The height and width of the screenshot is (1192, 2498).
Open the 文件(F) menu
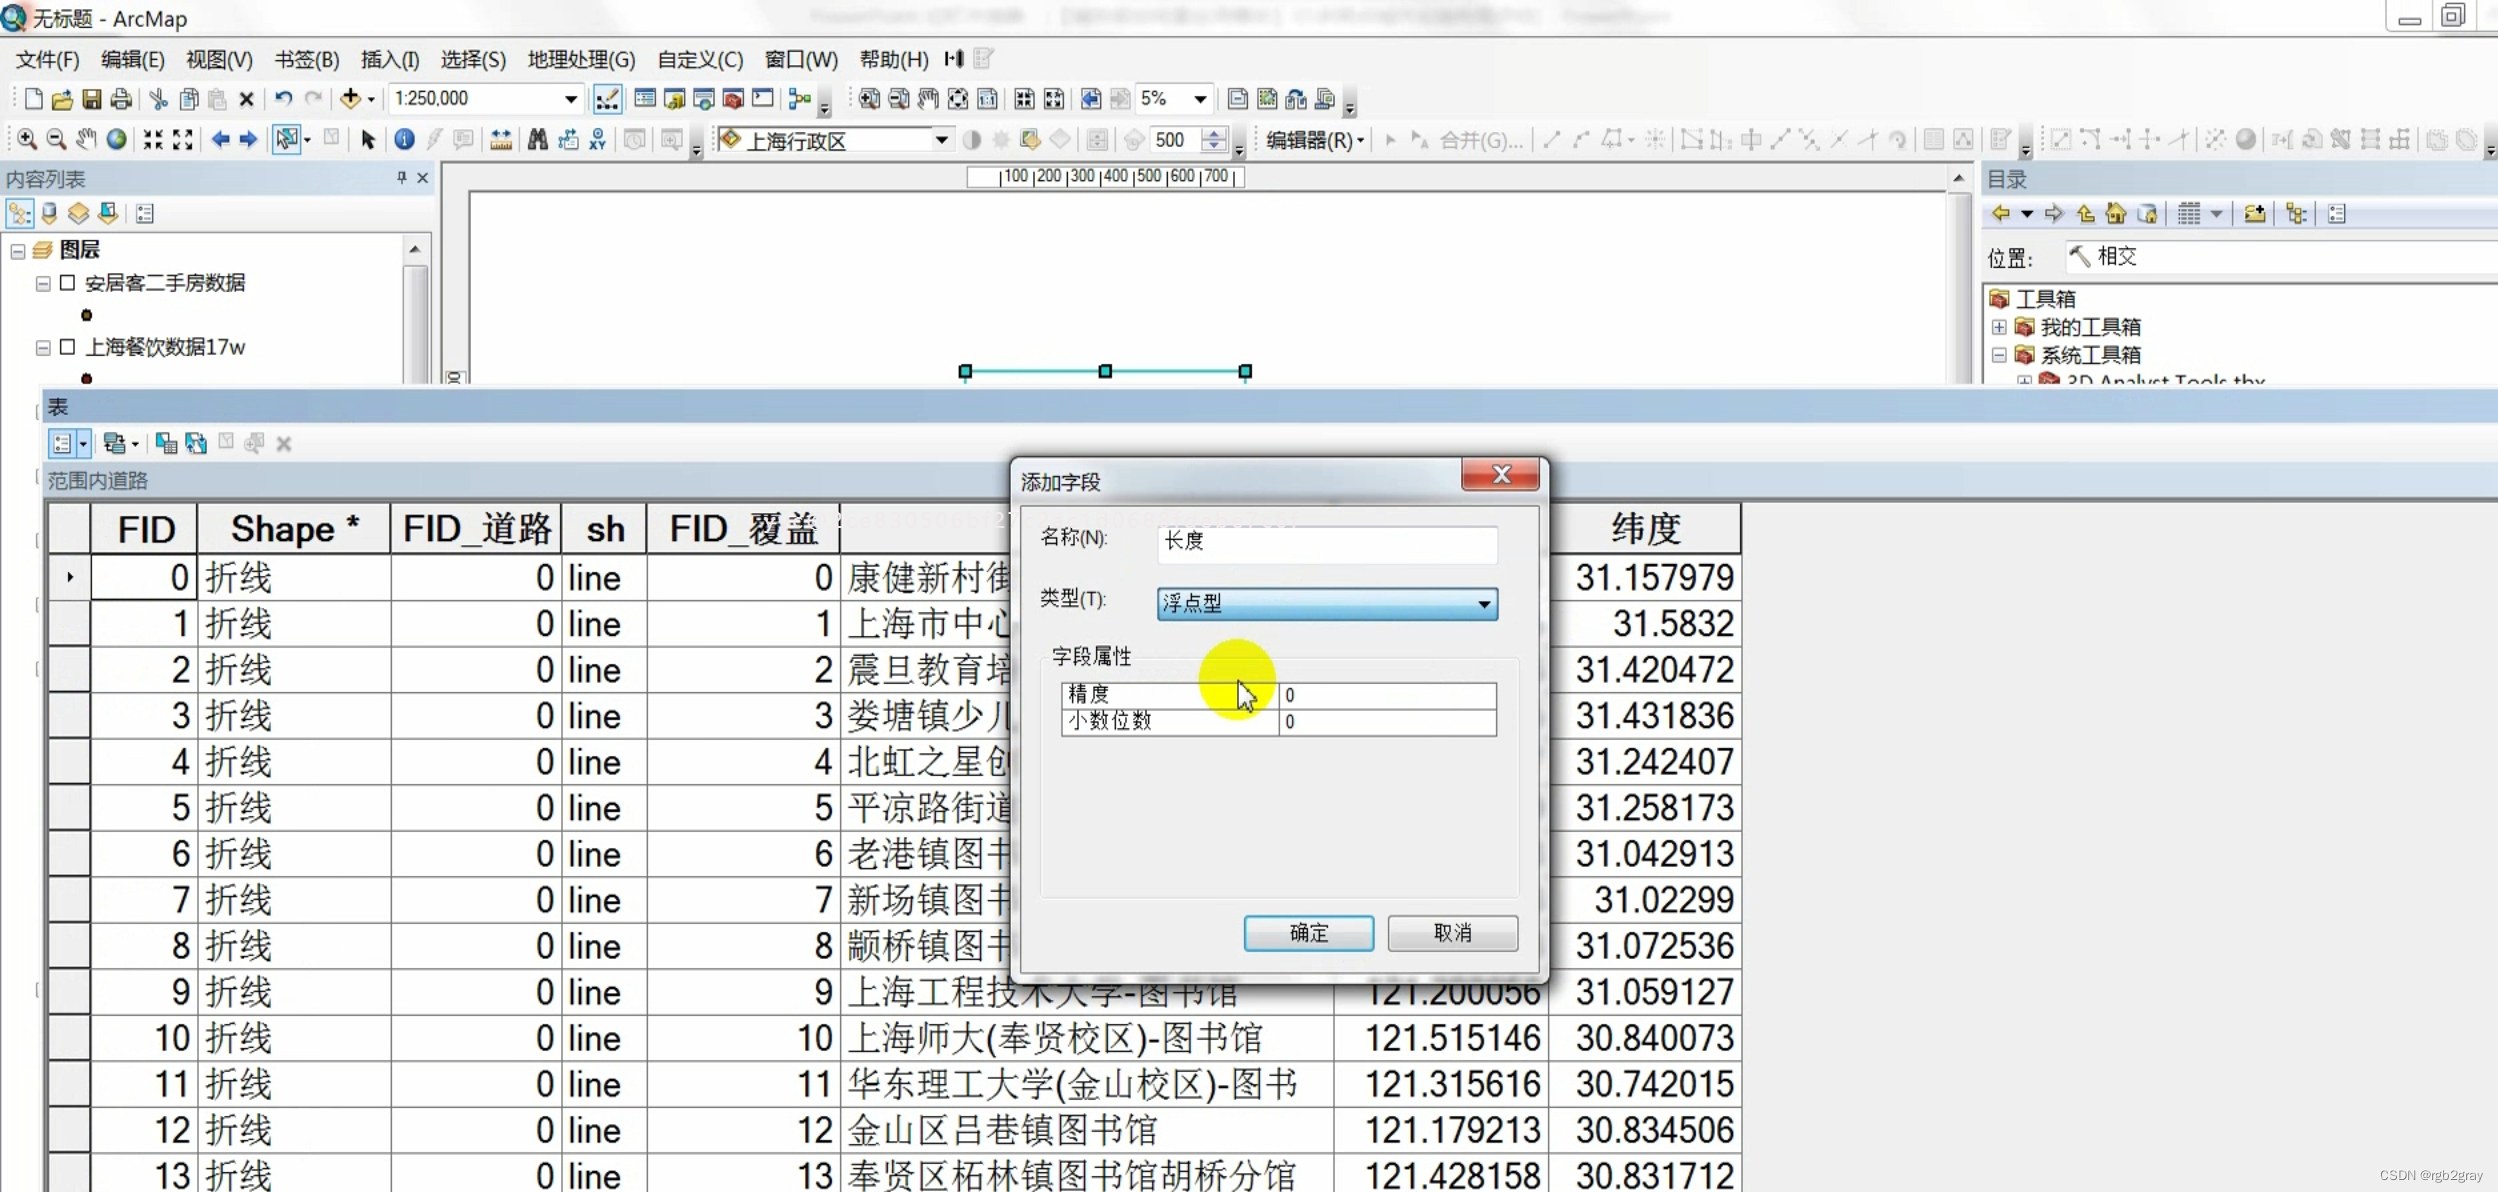click(46, 59)
